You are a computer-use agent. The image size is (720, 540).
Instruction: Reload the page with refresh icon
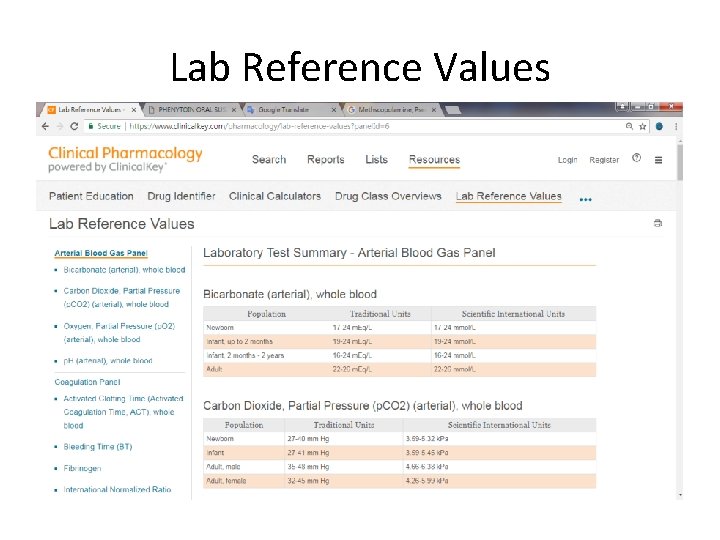(x=74, y=126)
